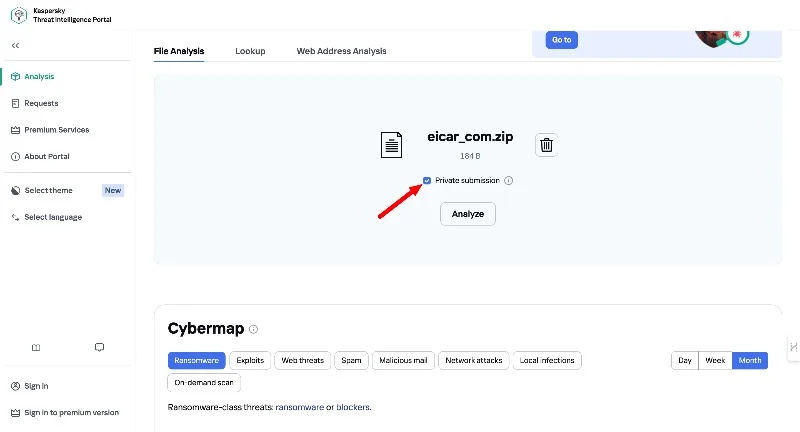Delete the uploaded file with trash icon
The height and width of the screenshot is (432, 800).
(x=546, y=145)
